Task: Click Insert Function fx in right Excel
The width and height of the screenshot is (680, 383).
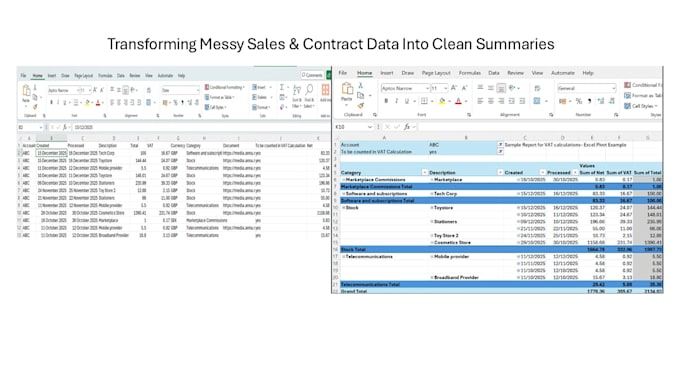Action: [407, 127]
